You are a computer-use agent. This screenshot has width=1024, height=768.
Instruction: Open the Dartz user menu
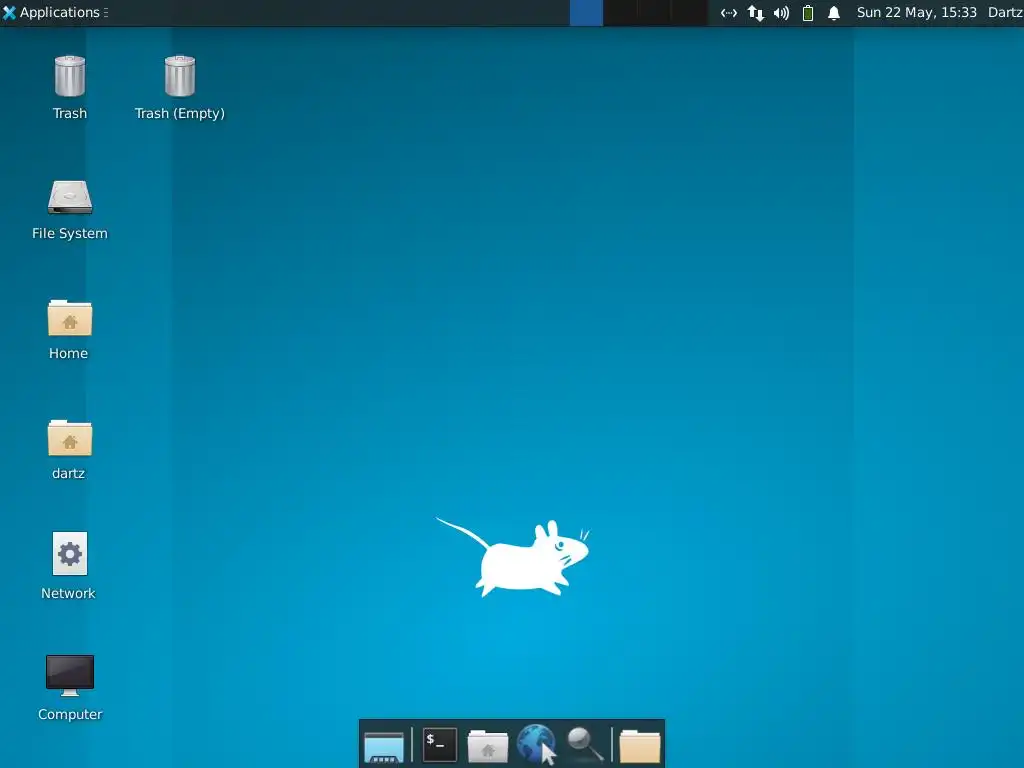[x=1005, y=12]
